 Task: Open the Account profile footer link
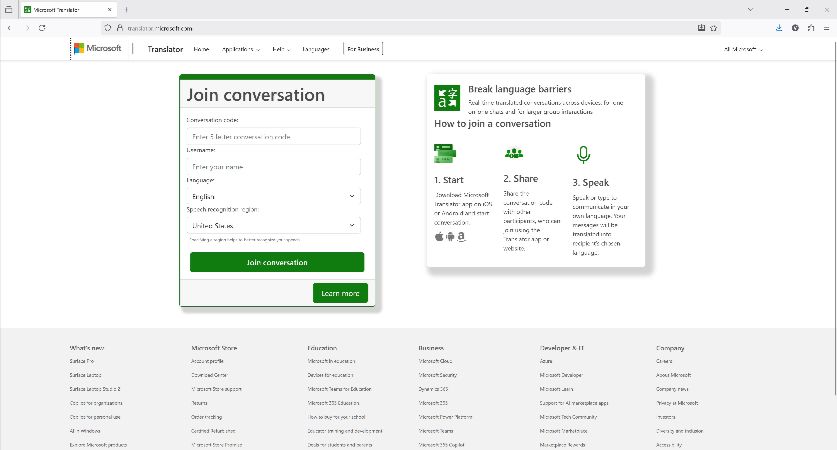click(x=207, y=361)
